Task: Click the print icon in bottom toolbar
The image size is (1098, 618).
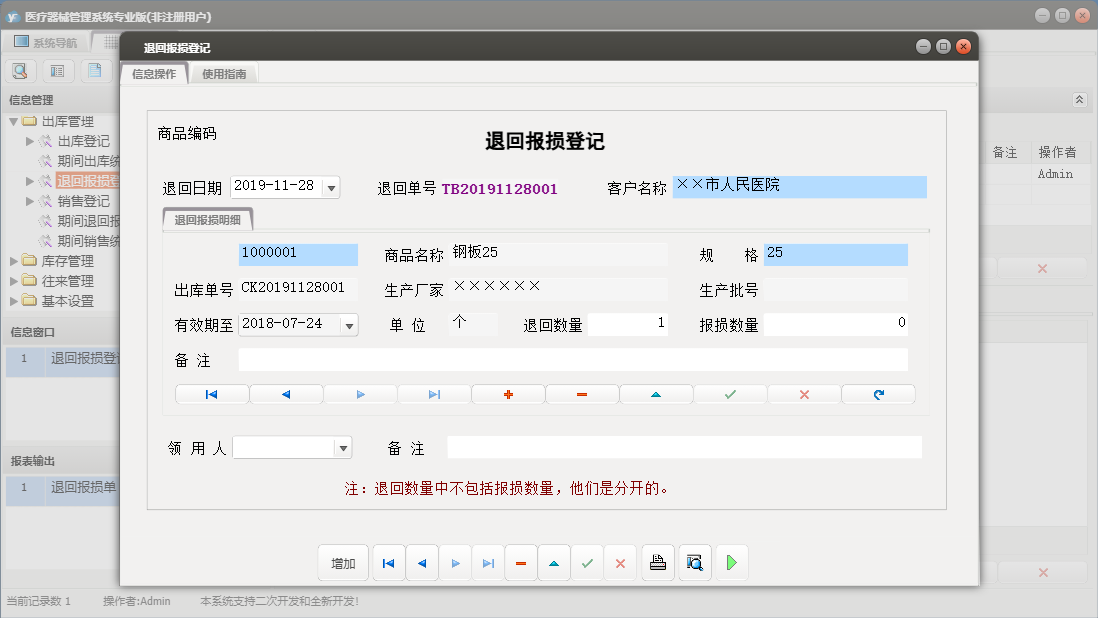Action: (657, 563)
